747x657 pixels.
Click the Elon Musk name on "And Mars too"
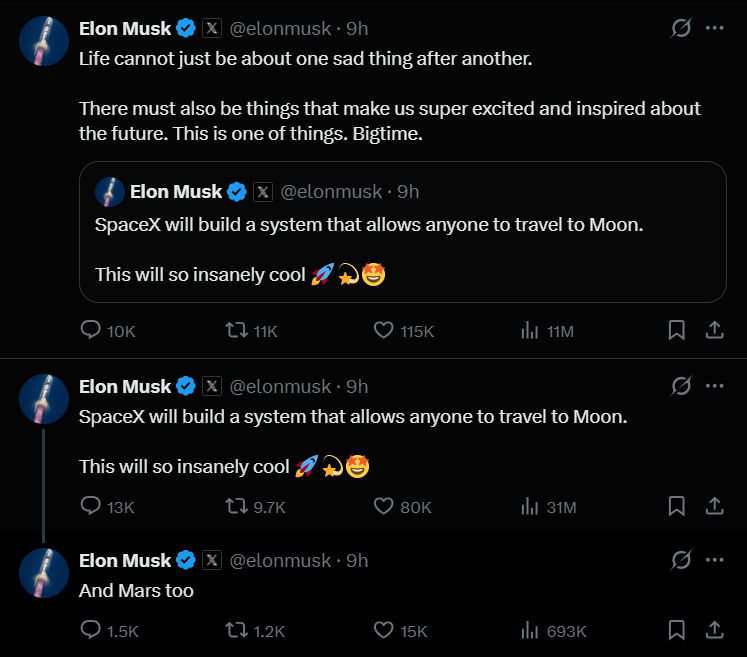pos(125,561)
